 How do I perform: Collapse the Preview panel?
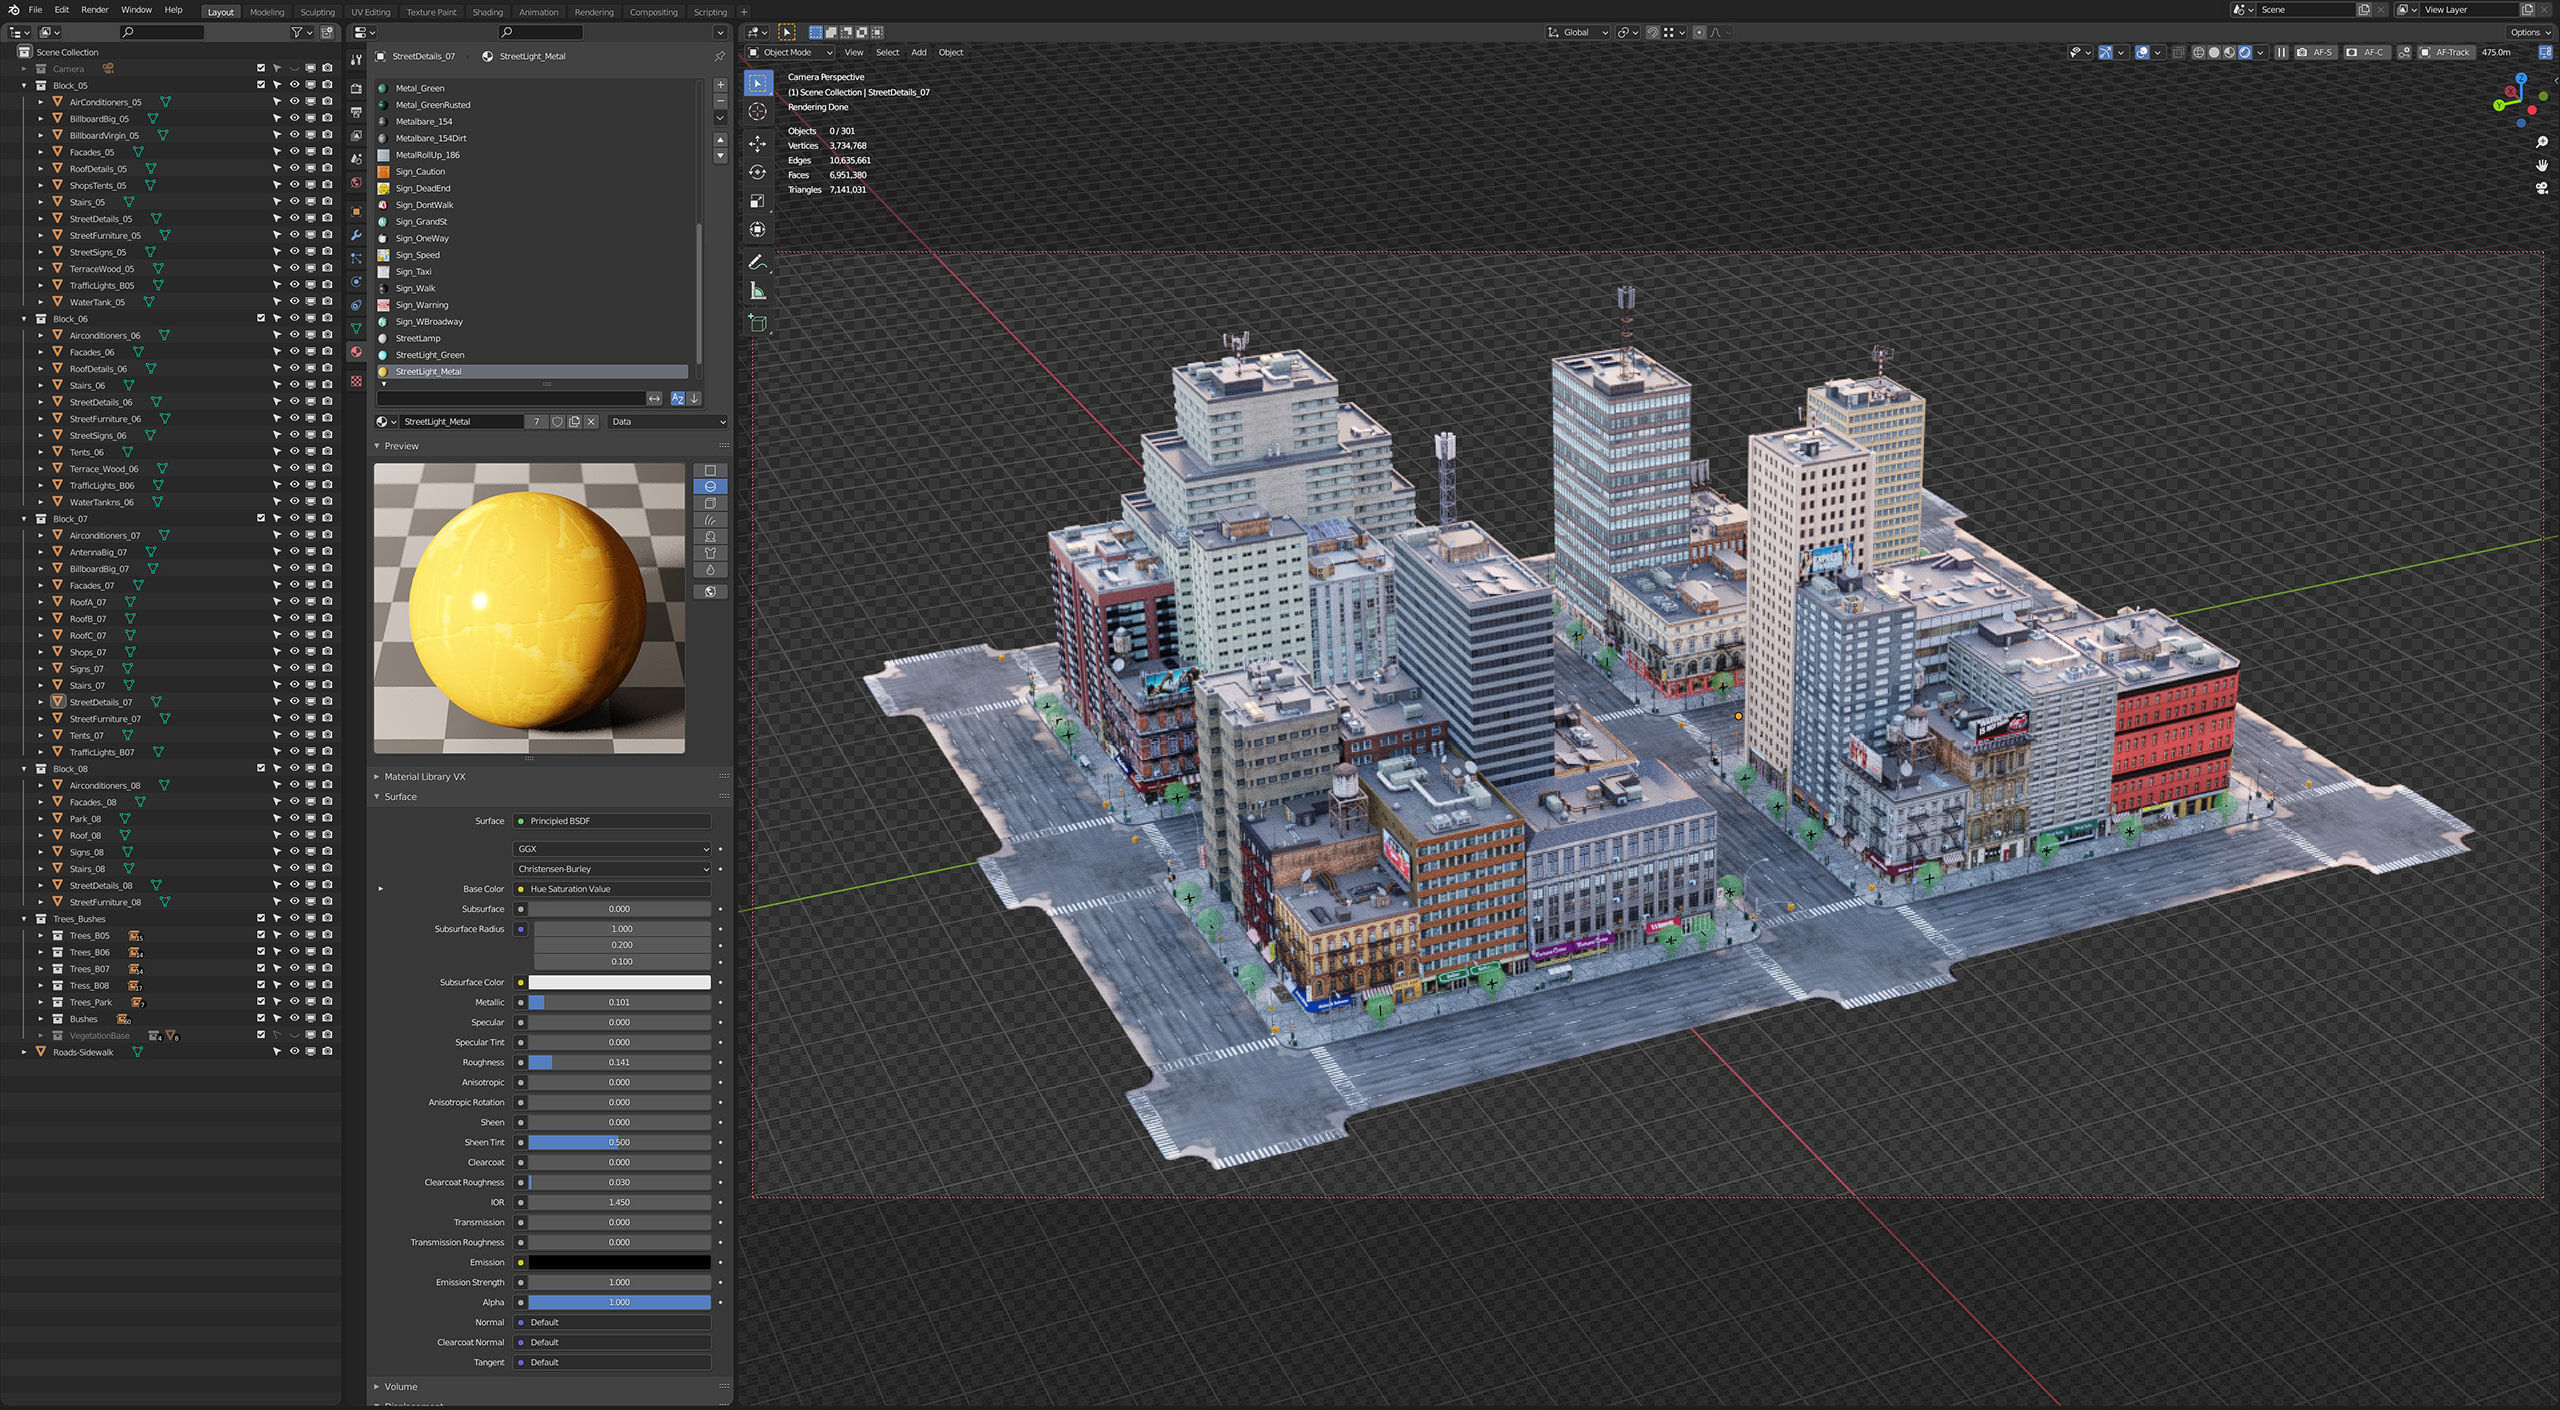point(377,446)
